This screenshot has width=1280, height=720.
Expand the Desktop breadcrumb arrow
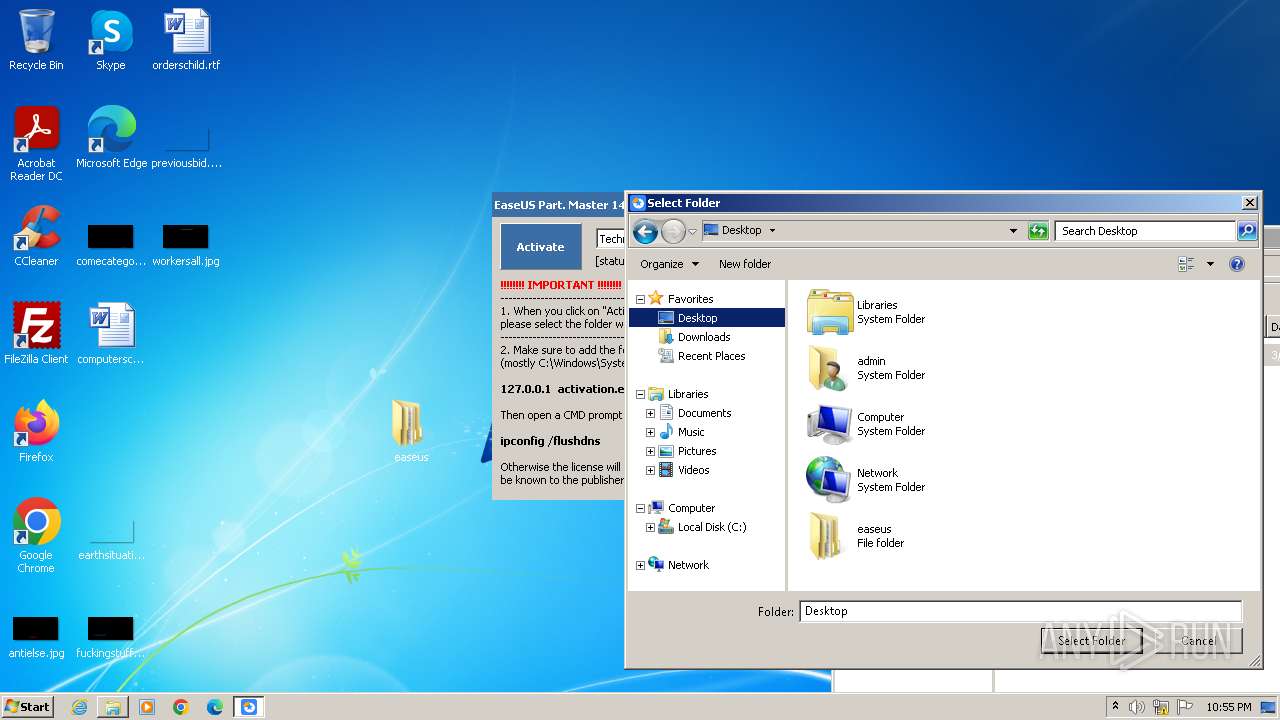click(772, 231)
